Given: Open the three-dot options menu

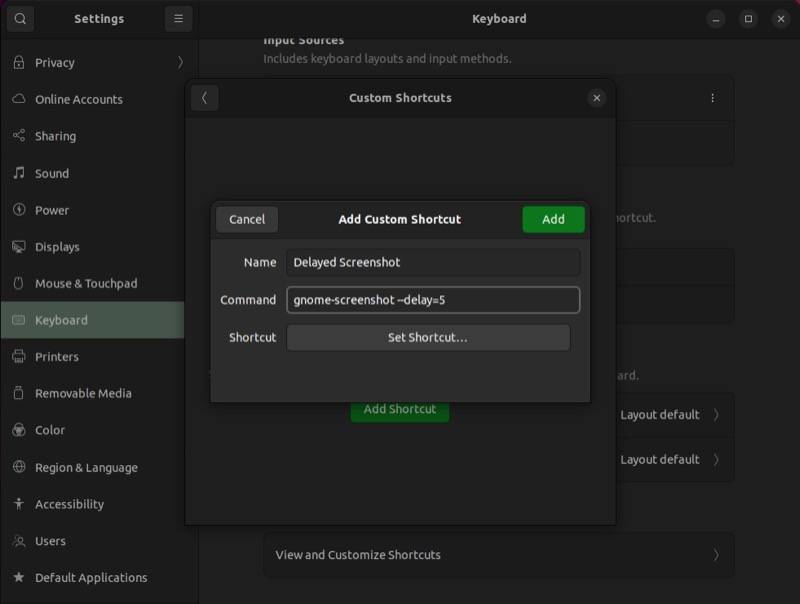Looking at the screenshot, I should click(713, 97).
